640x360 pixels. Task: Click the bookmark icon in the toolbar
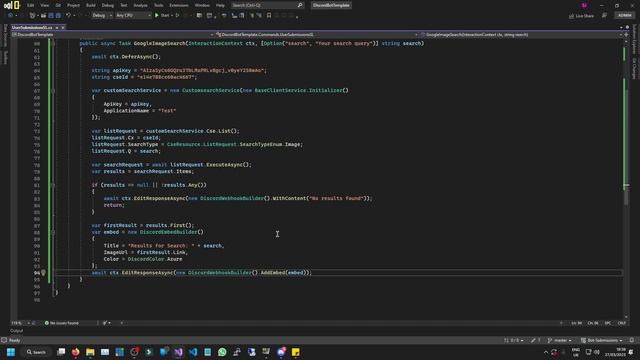tap(269, 16)
